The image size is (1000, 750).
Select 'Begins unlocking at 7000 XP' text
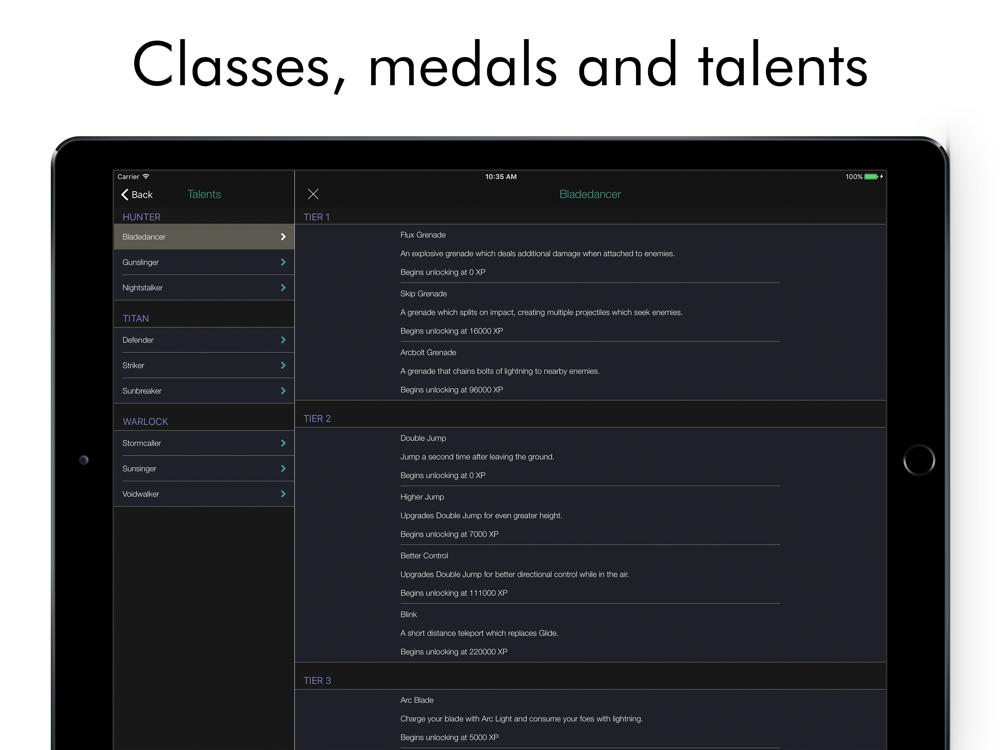pos(449,534)
